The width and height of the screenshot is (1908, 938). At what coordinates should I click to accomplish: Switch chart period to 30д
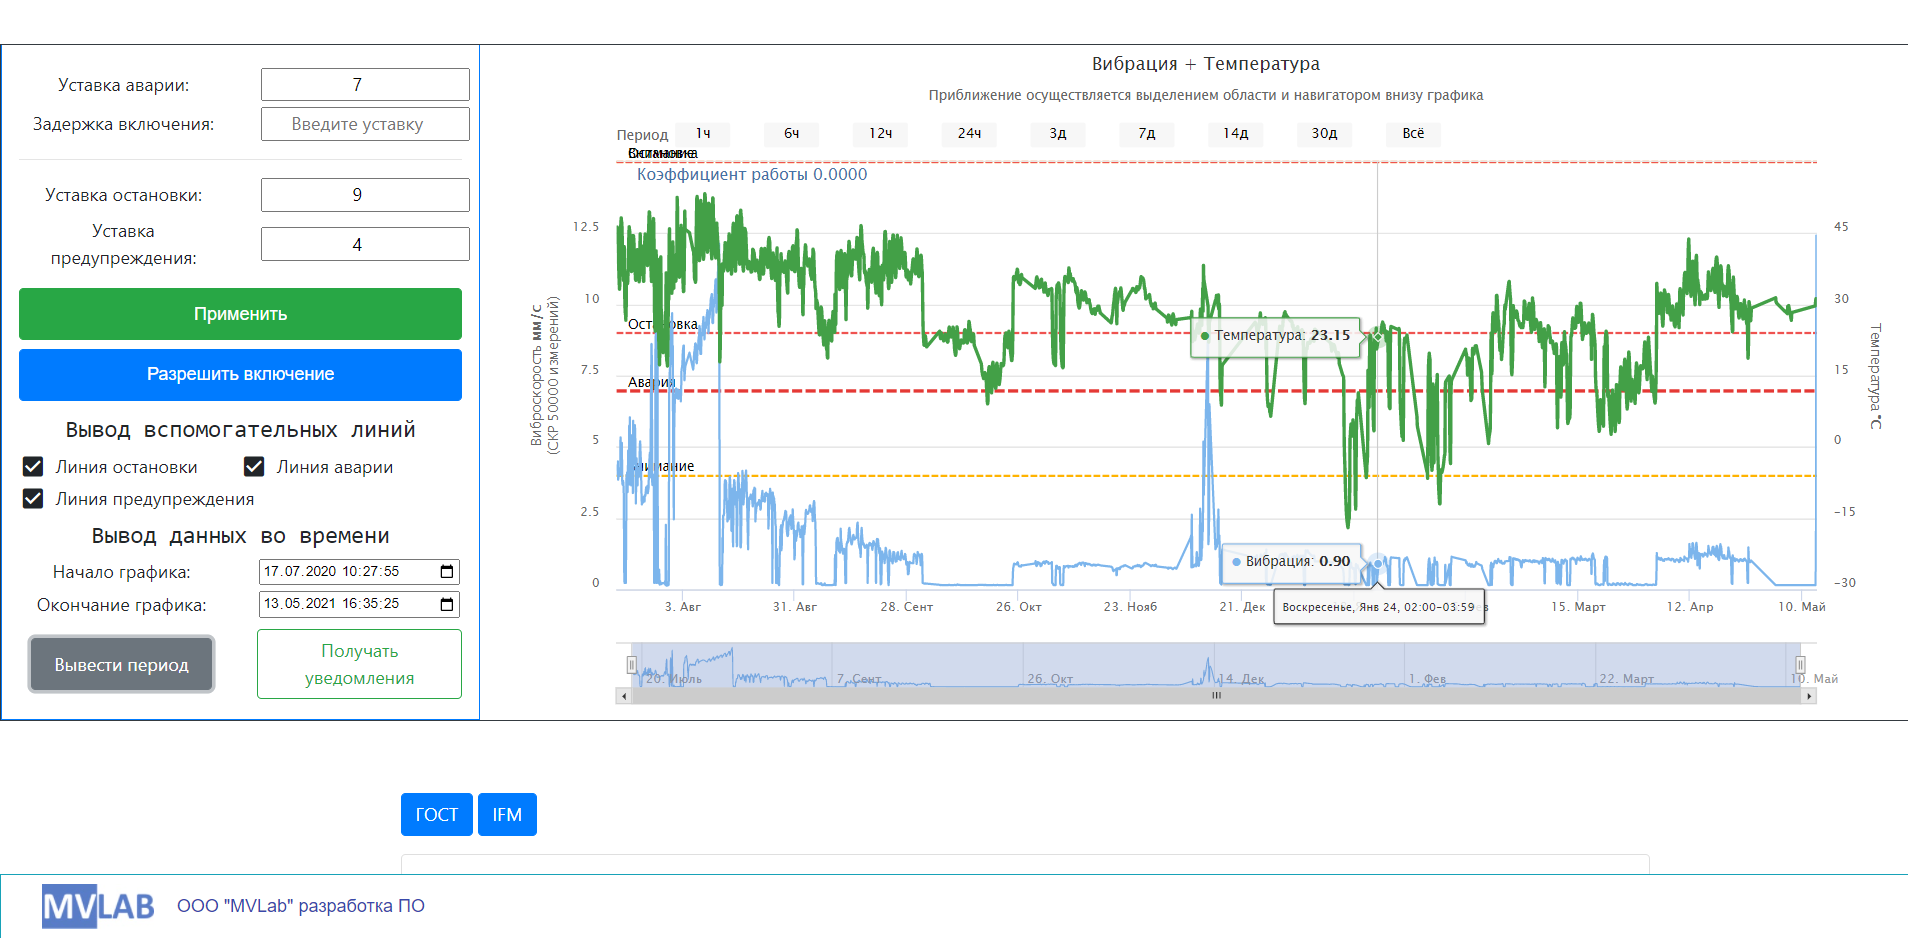(x=1324, y=134)
